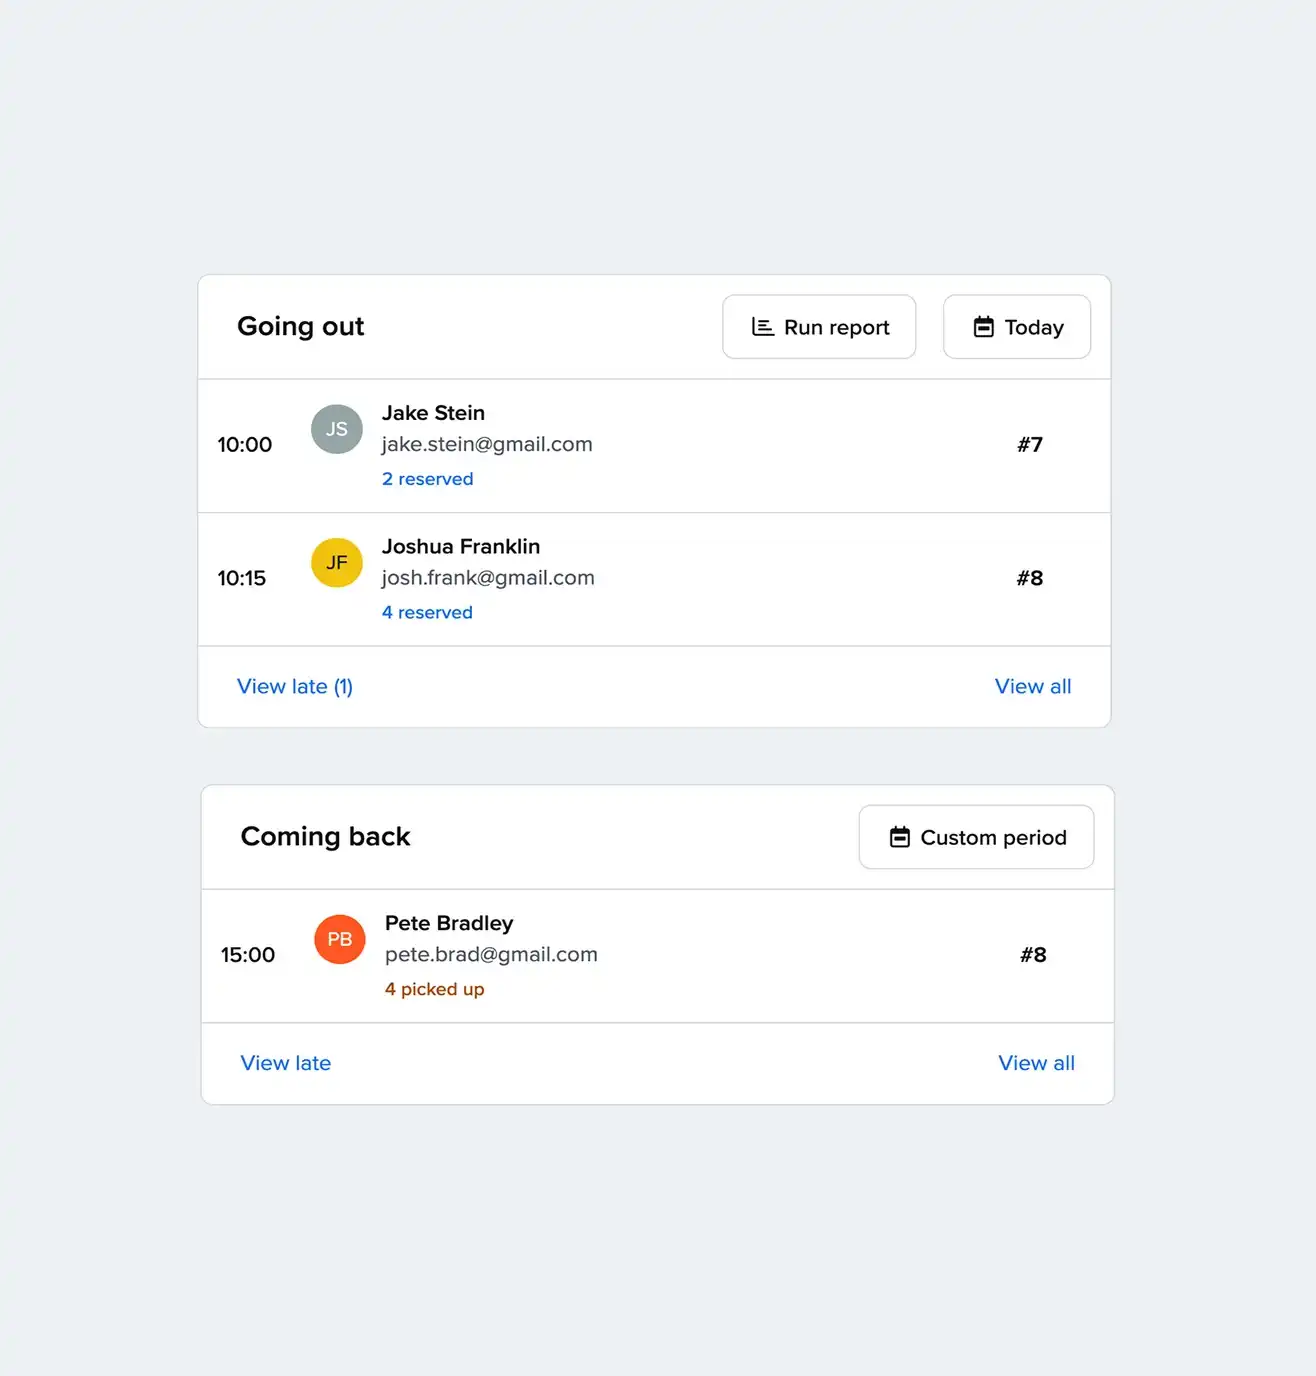Click the name Pete Bradley
1316x1376 pixels.
click(449, 923)
